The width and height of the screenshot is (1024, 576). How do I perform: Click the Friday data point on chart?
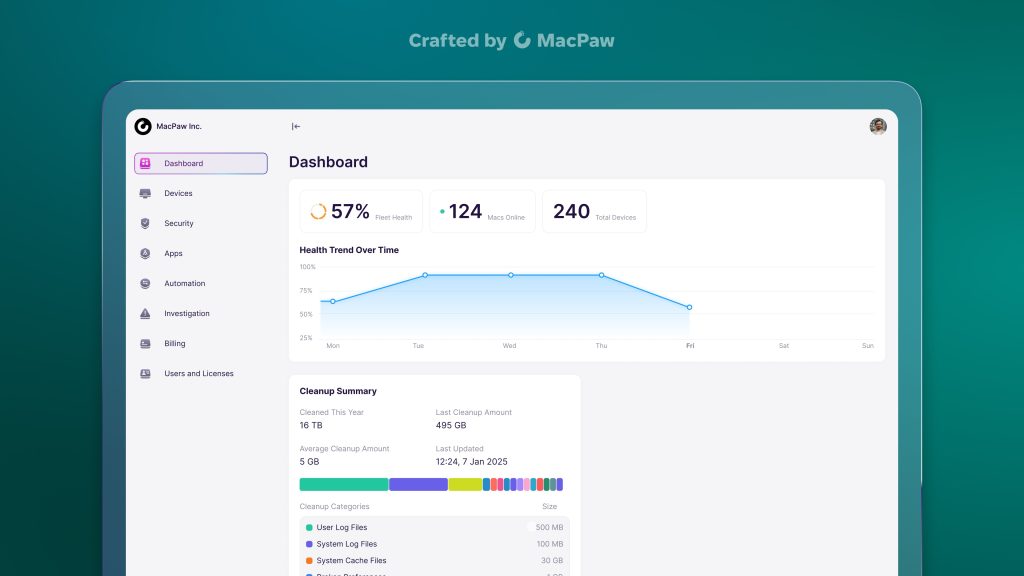tap(689, 307)
